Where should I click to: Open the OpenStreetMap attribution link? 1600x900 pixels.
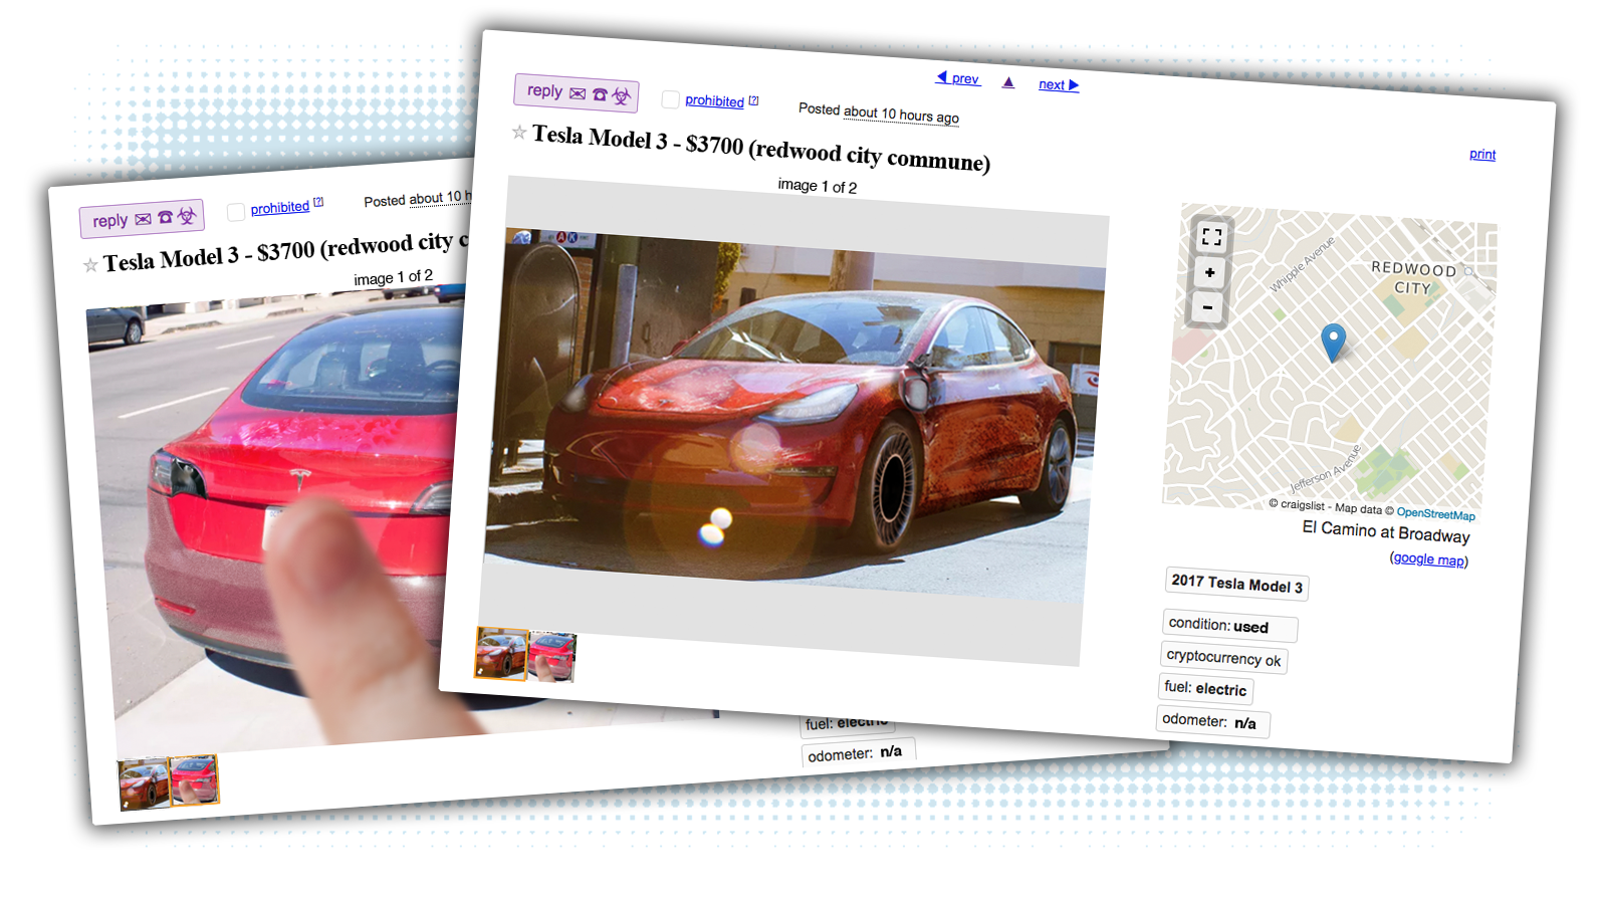pos(1435,513)
